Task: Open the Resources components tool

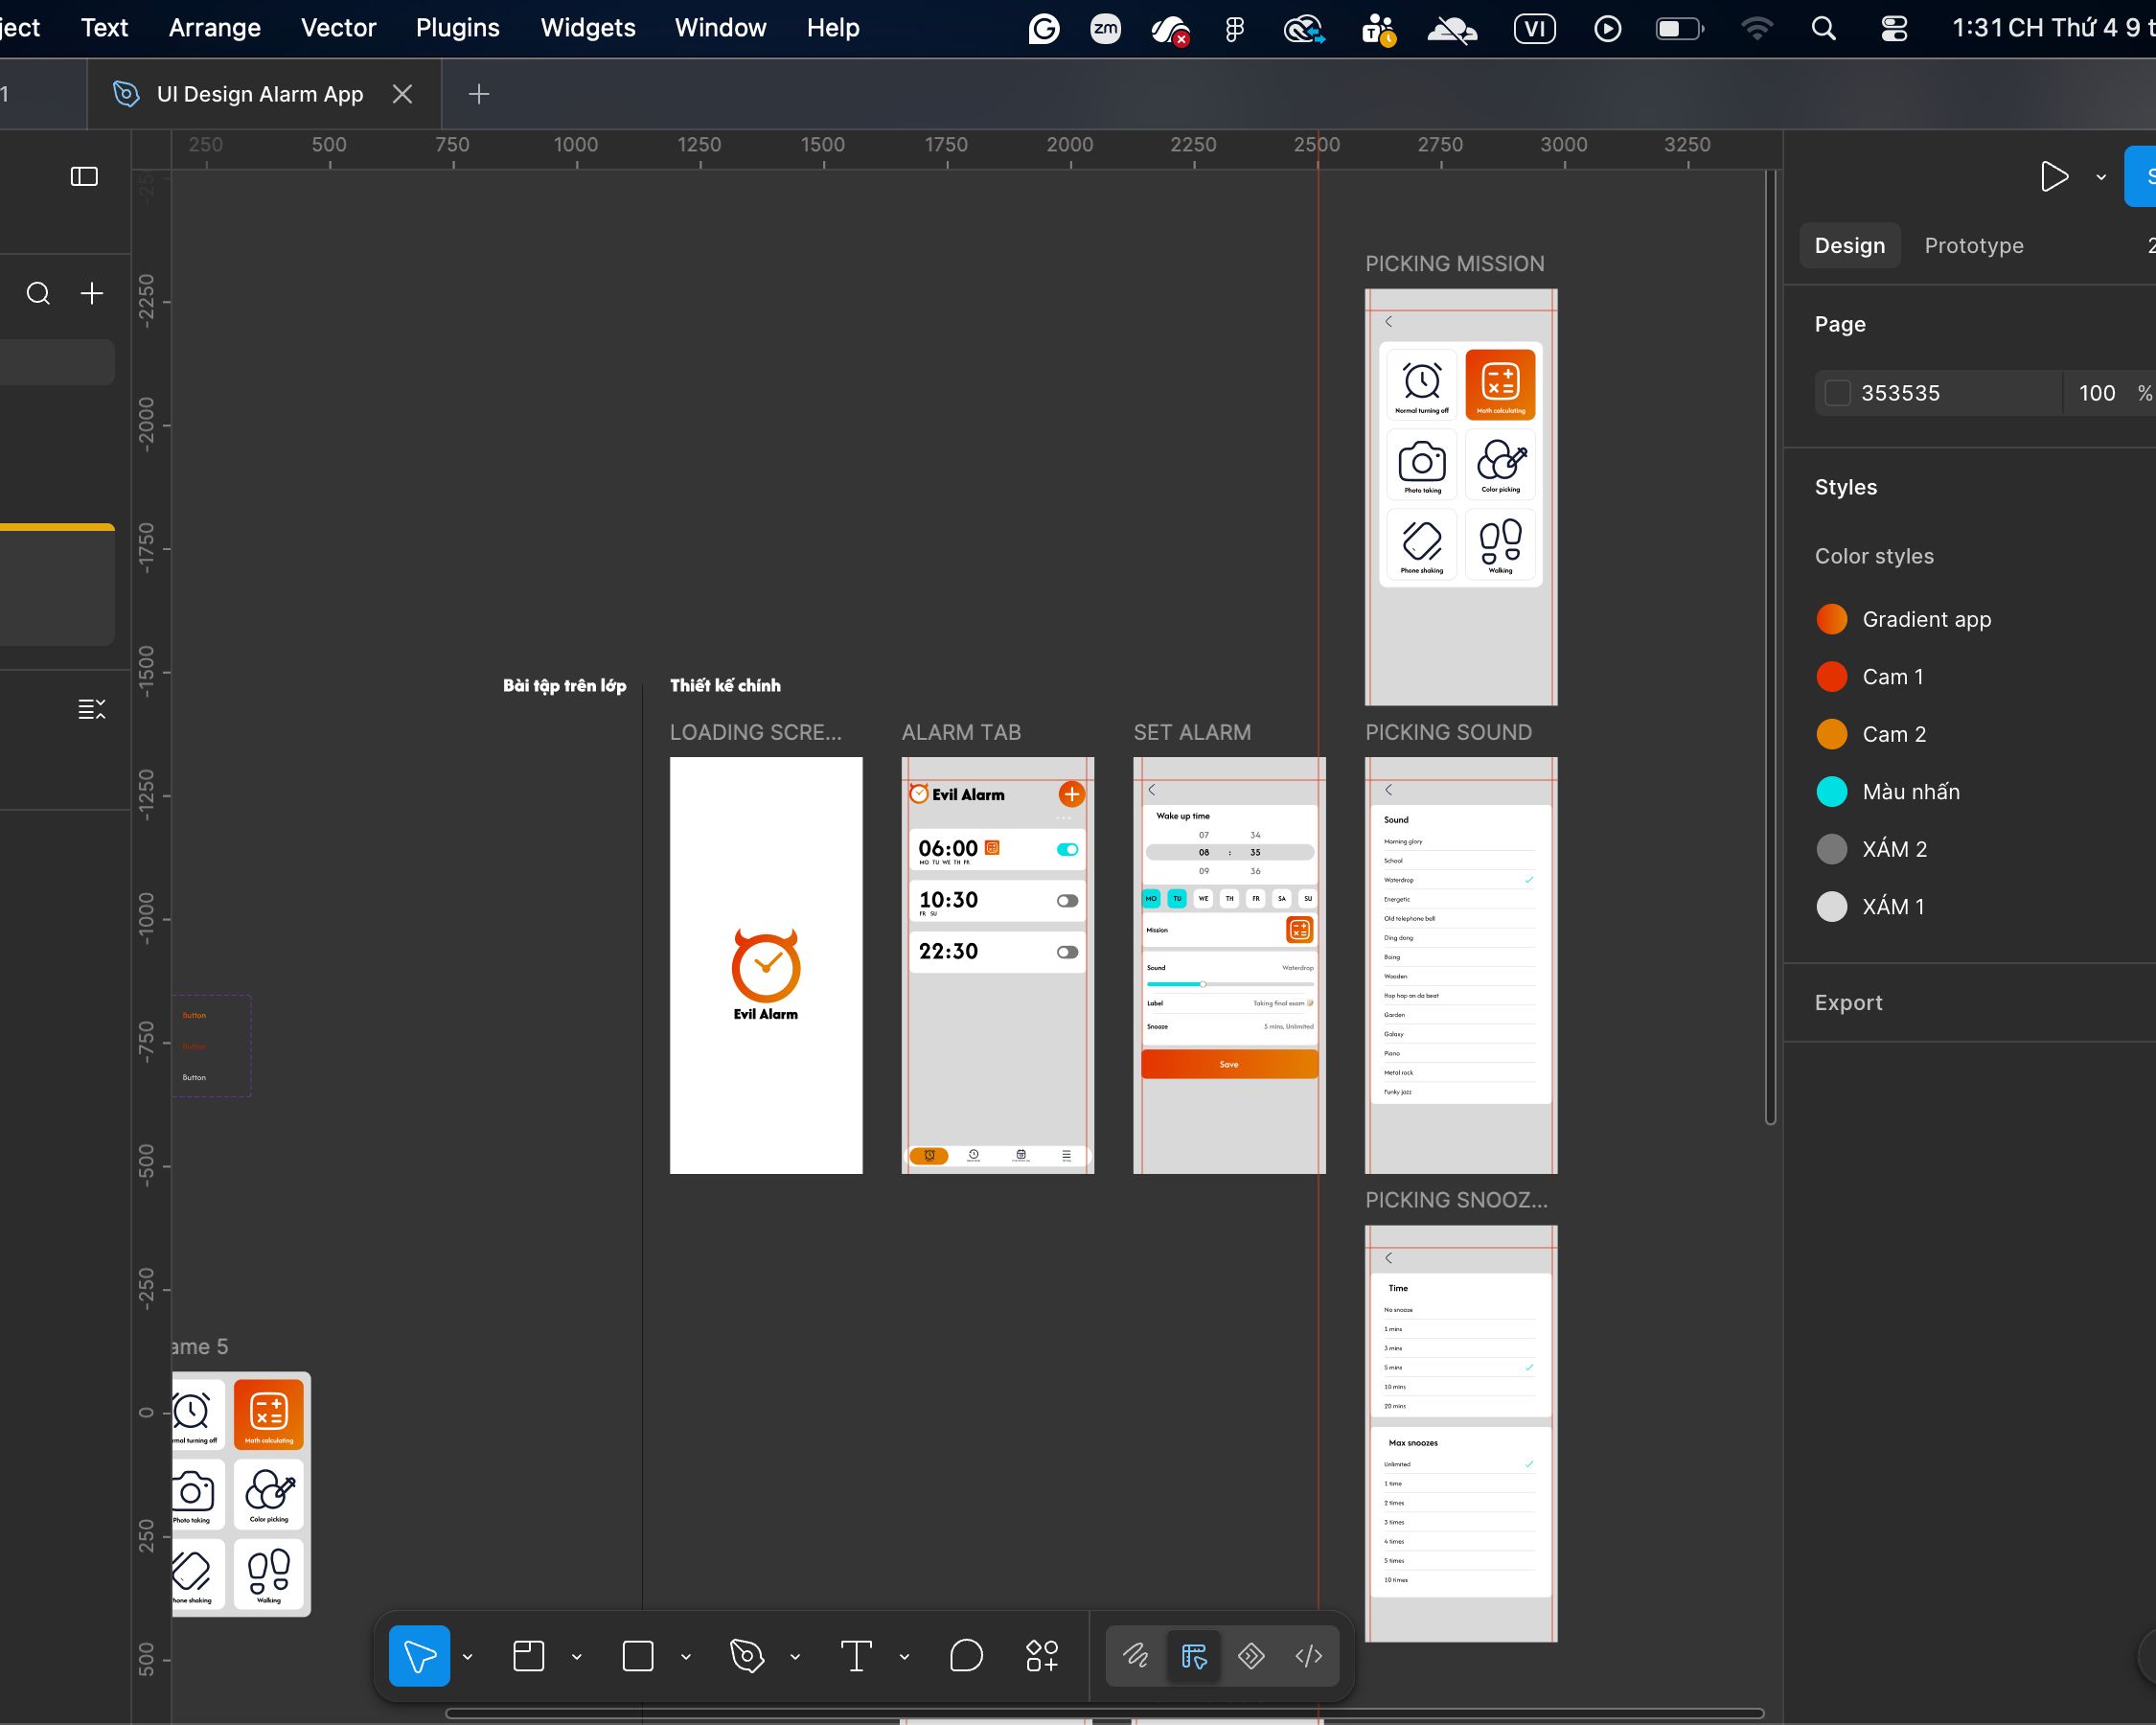Action: pyautogui.click(x=1042, y=1656)
